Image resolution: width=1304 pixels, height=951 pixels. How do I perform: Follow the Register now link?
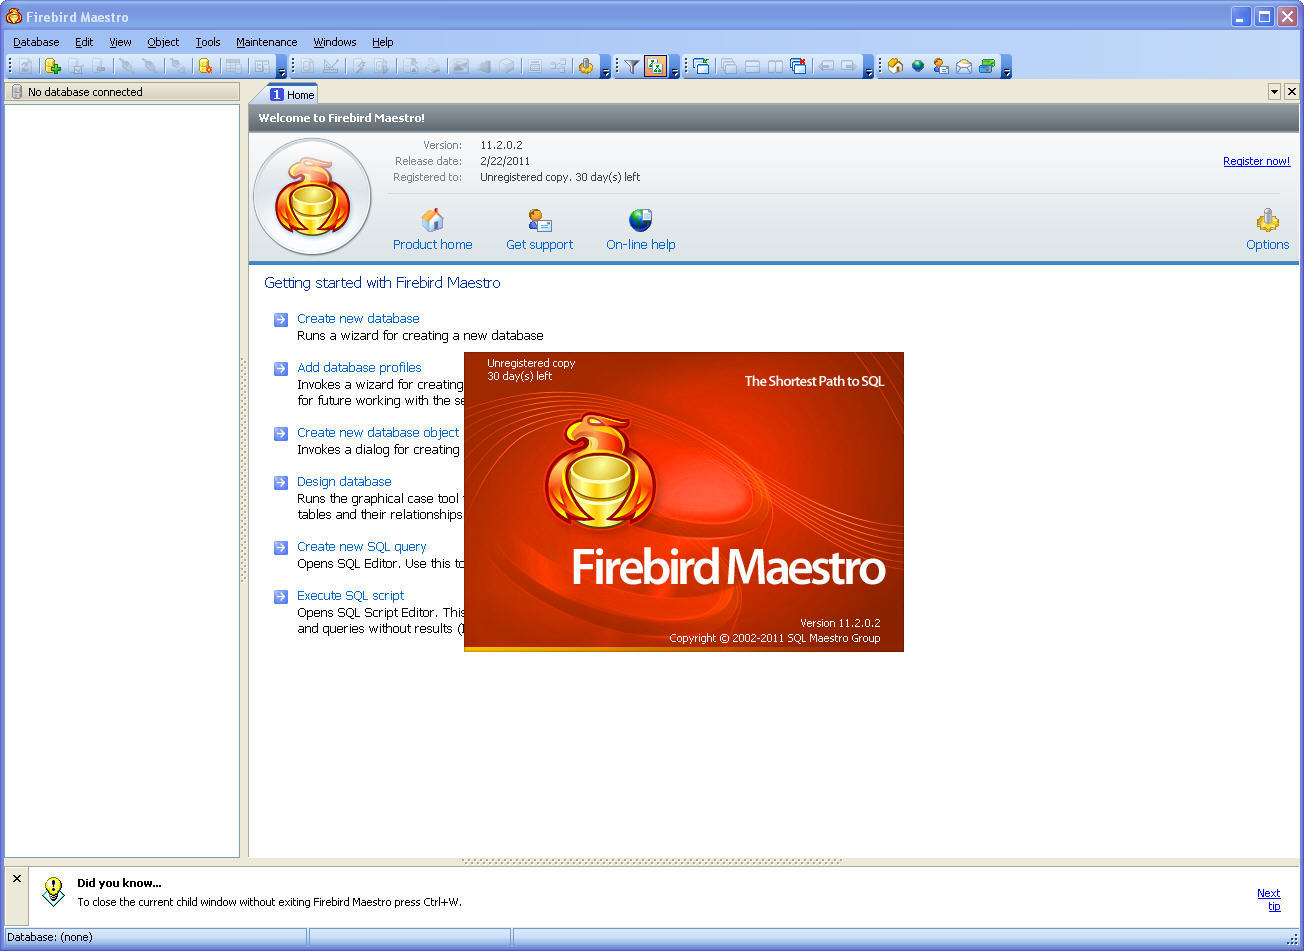click(x=1256, y=160)
